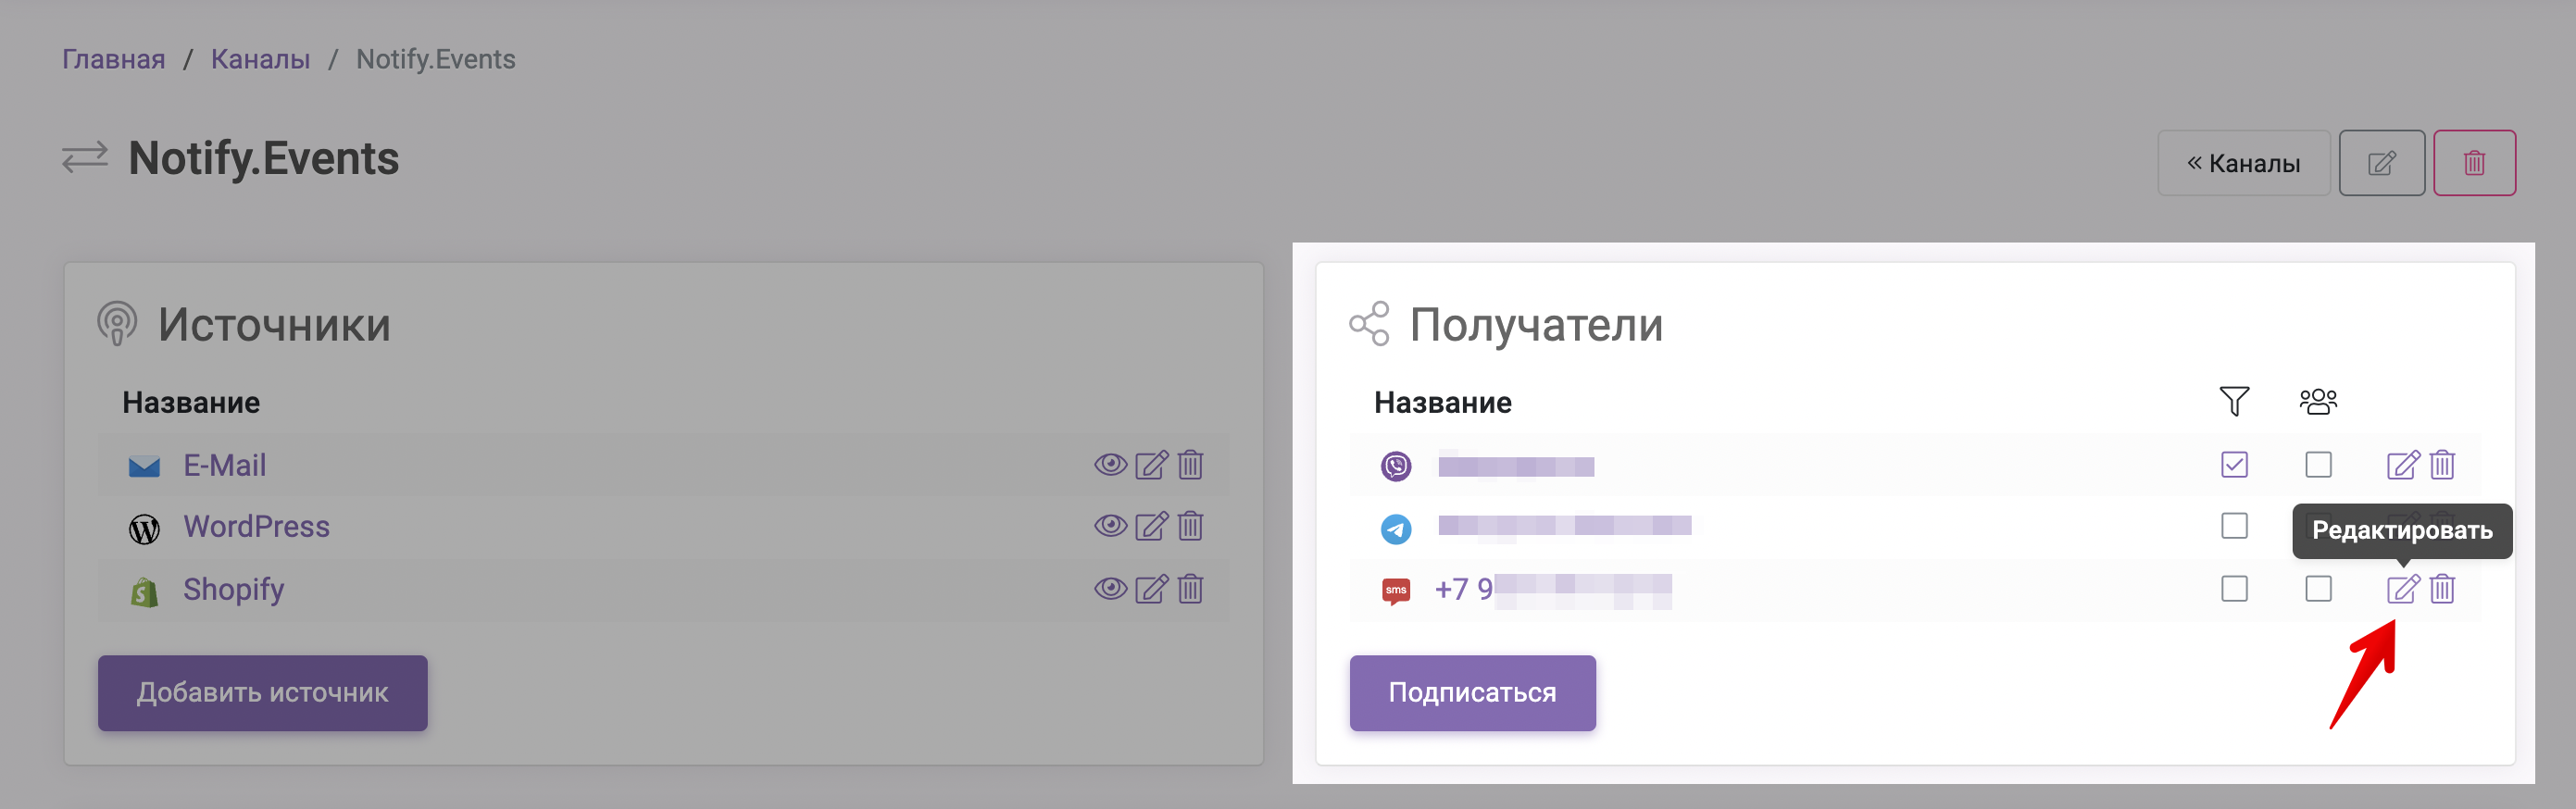Image resolution: width=2576 pixels, height=809 pixels.
Task: Click the Shopify bag icon
Action: pyautogui.click(x=144, y=592)
